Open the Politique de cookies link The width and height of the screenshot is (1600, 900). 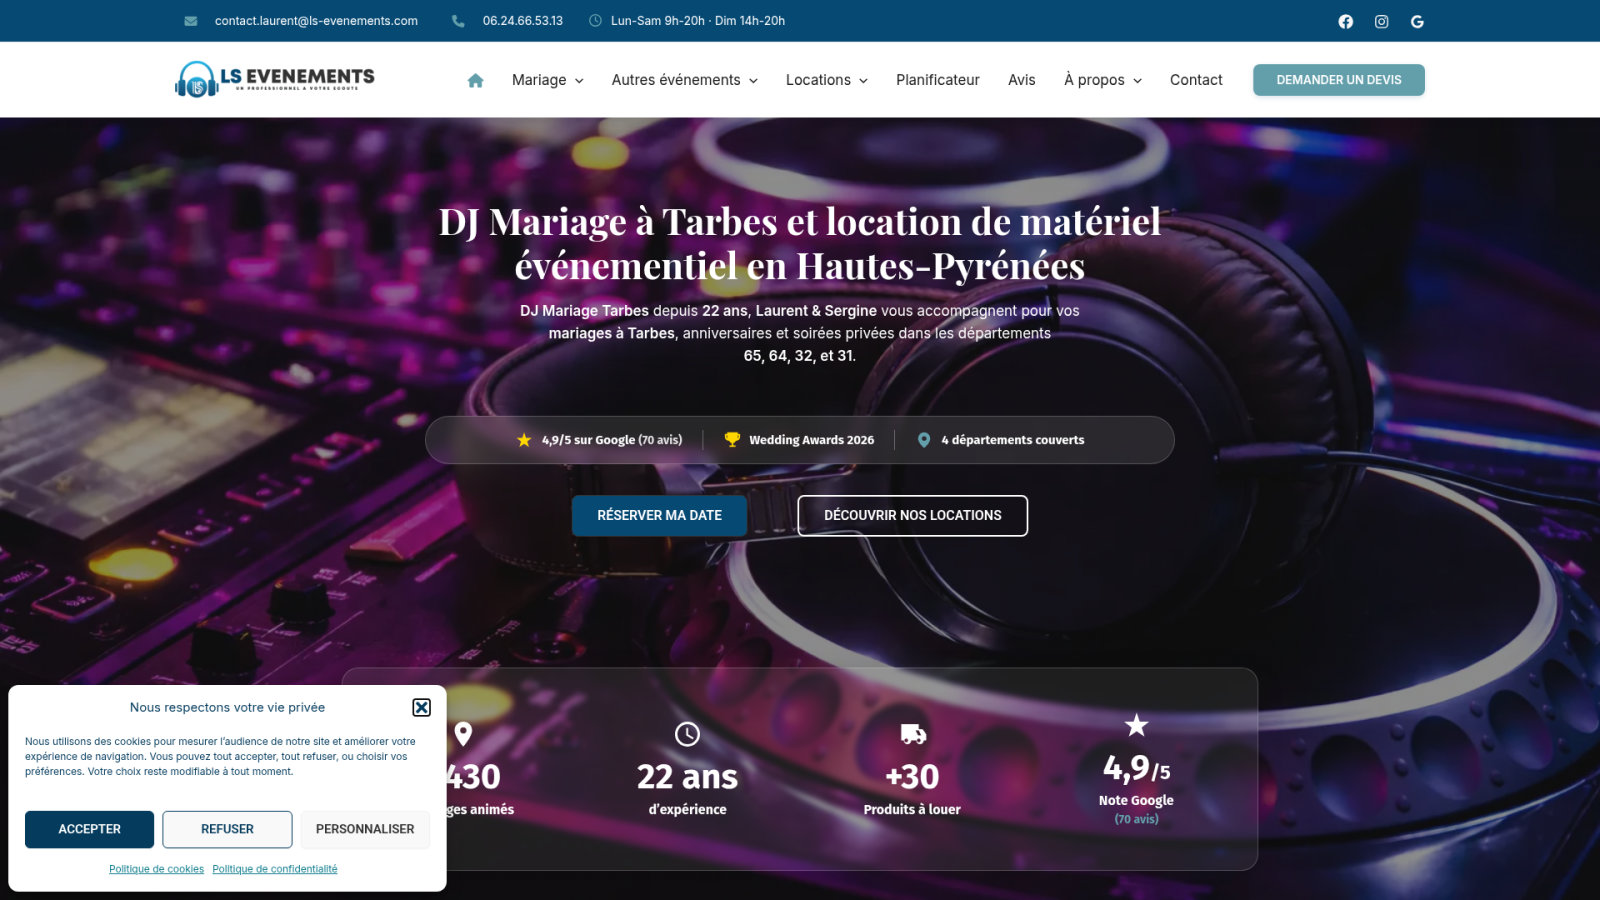pos(157,869)
